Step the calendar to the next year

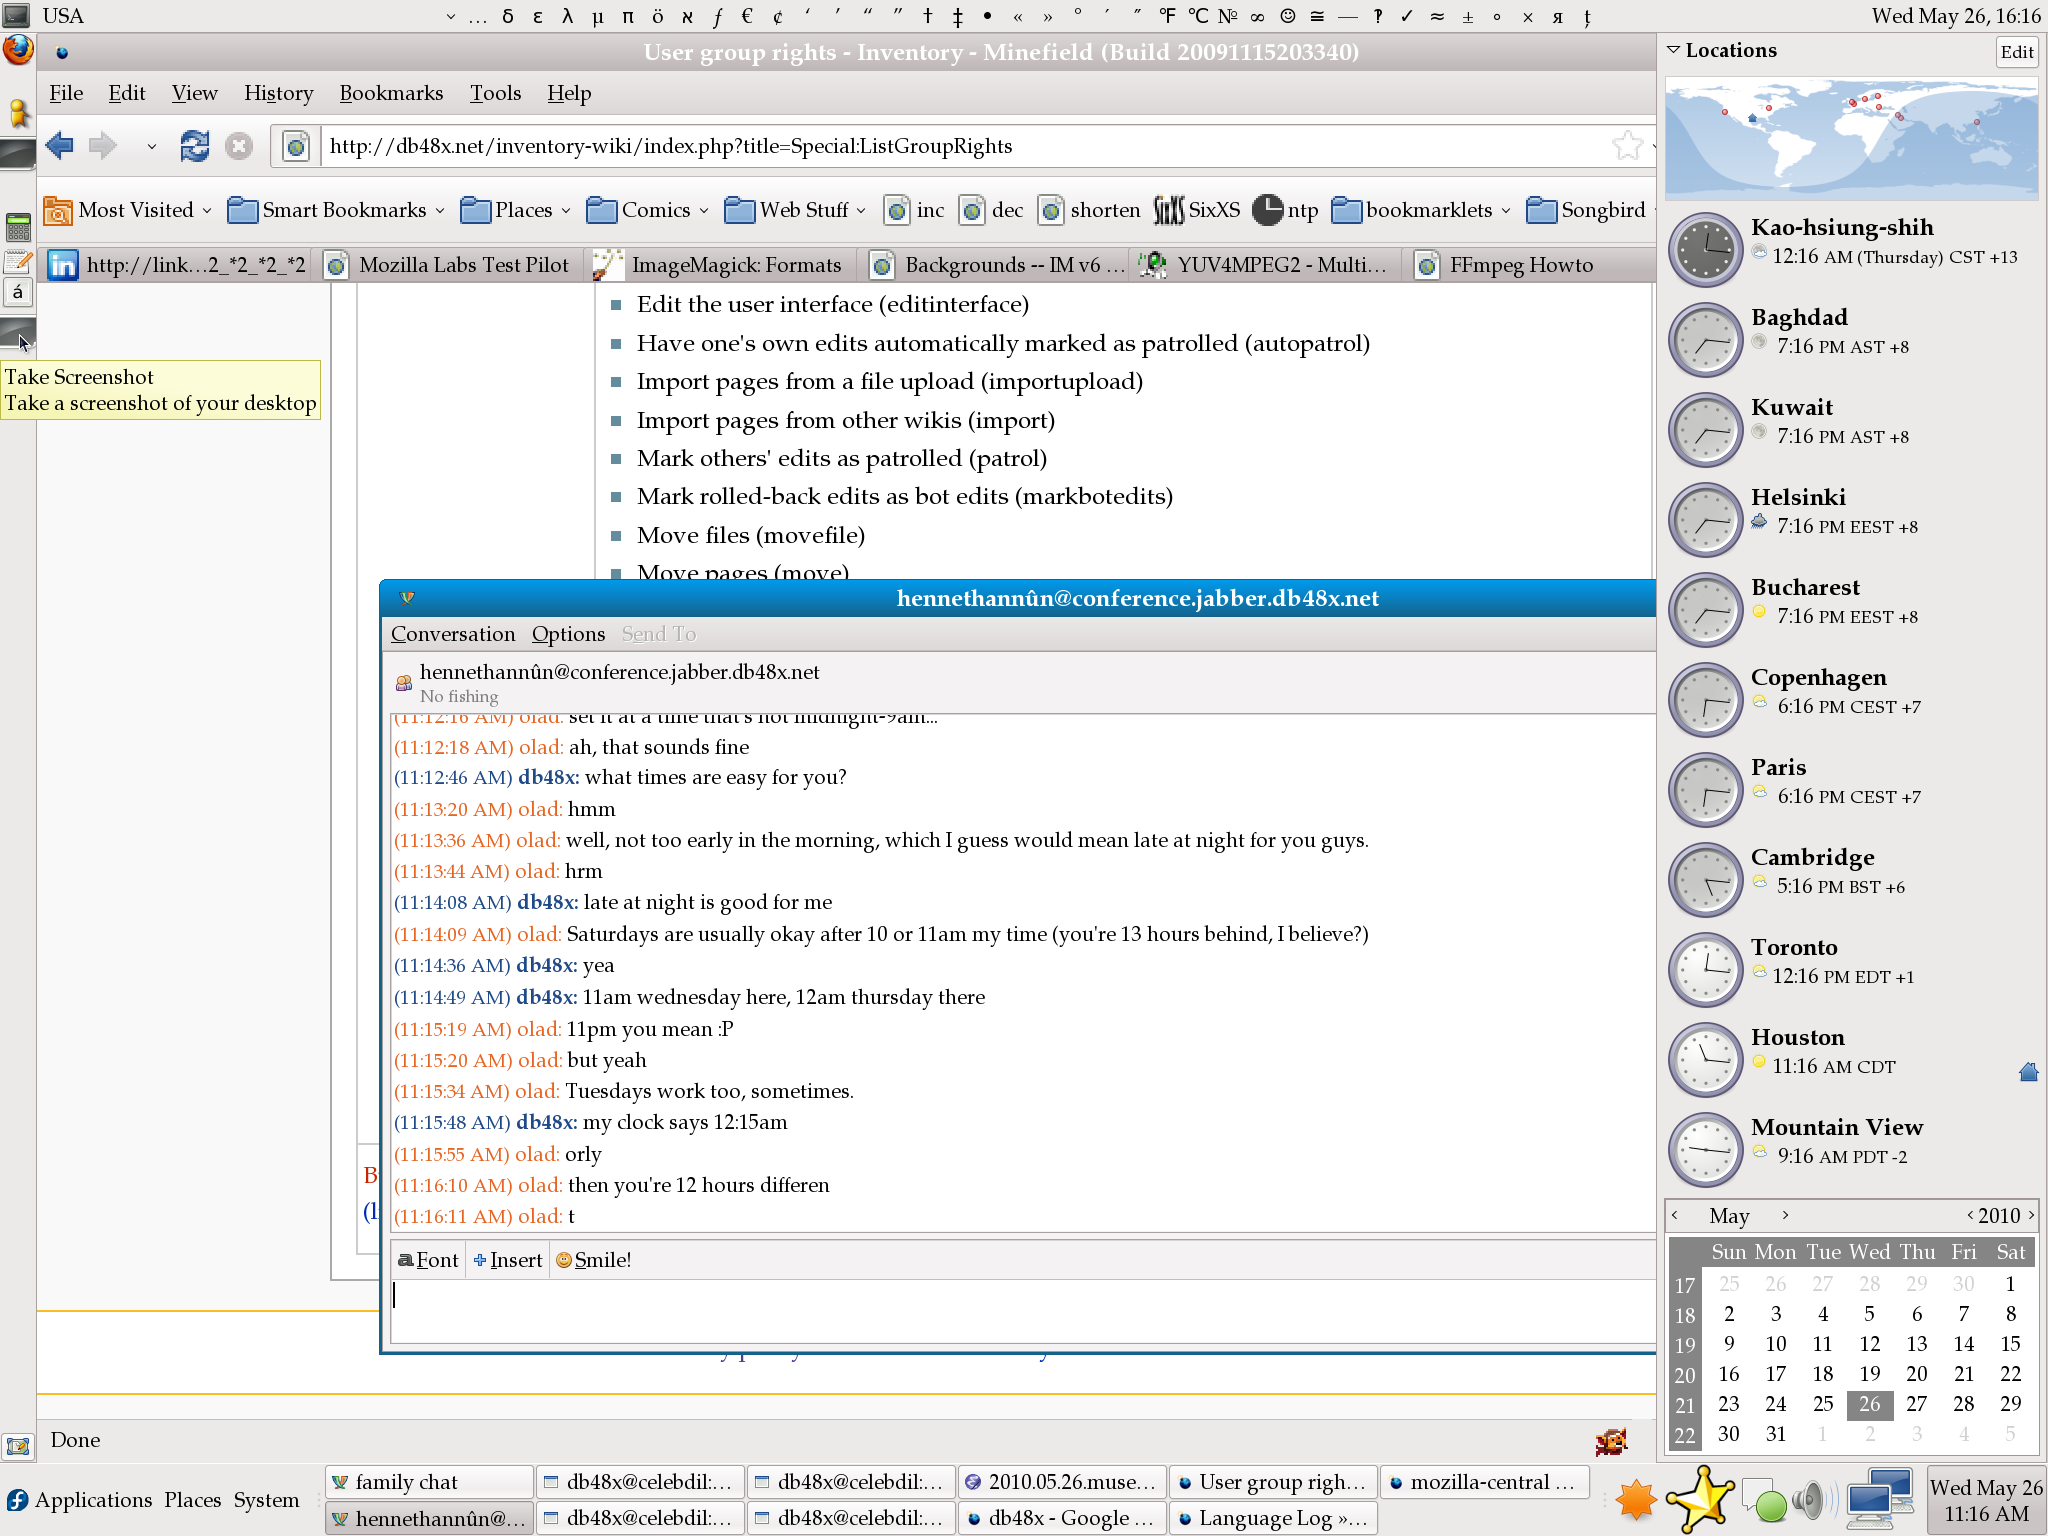[2031, 1215]
